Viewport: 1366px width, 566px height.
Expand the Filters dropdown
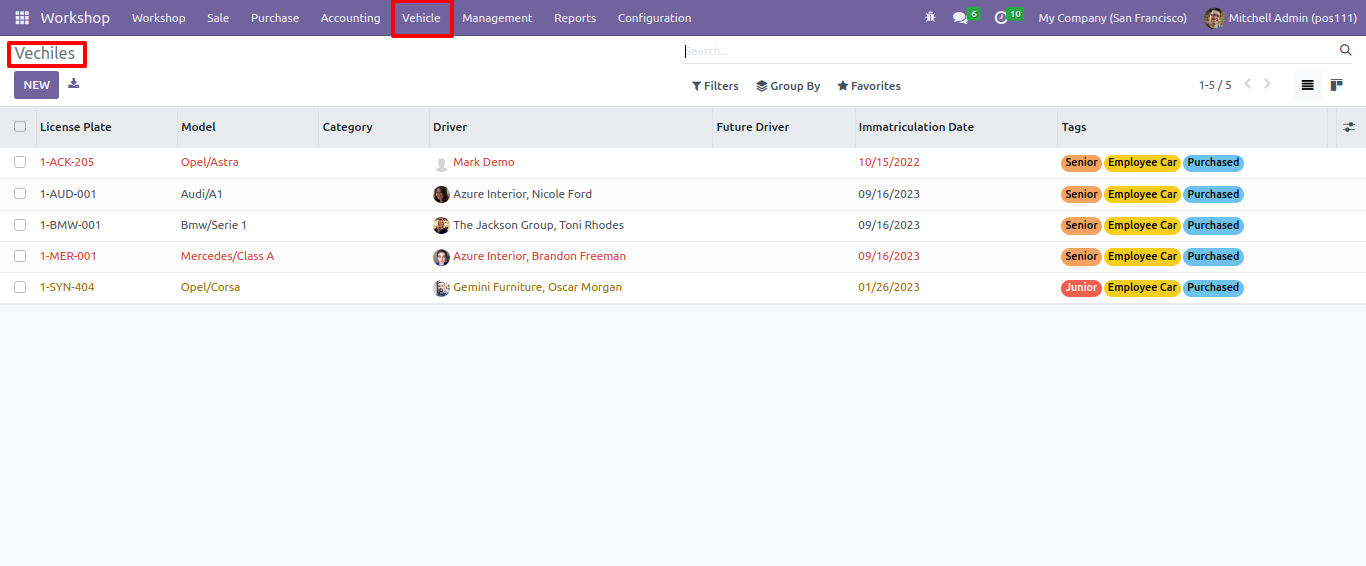click(715, 86)
